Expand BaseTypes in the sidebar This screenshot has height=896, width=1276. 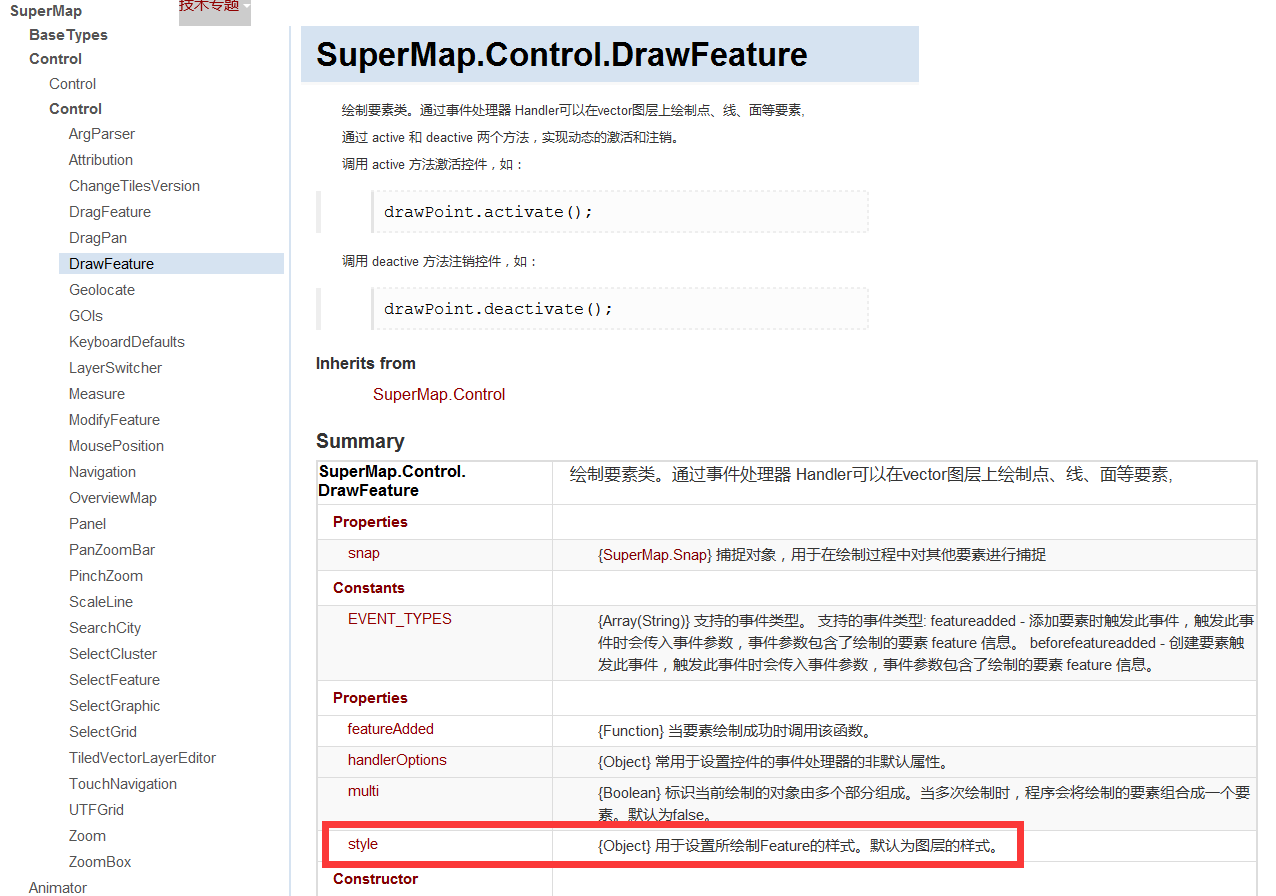pos(68,35)
